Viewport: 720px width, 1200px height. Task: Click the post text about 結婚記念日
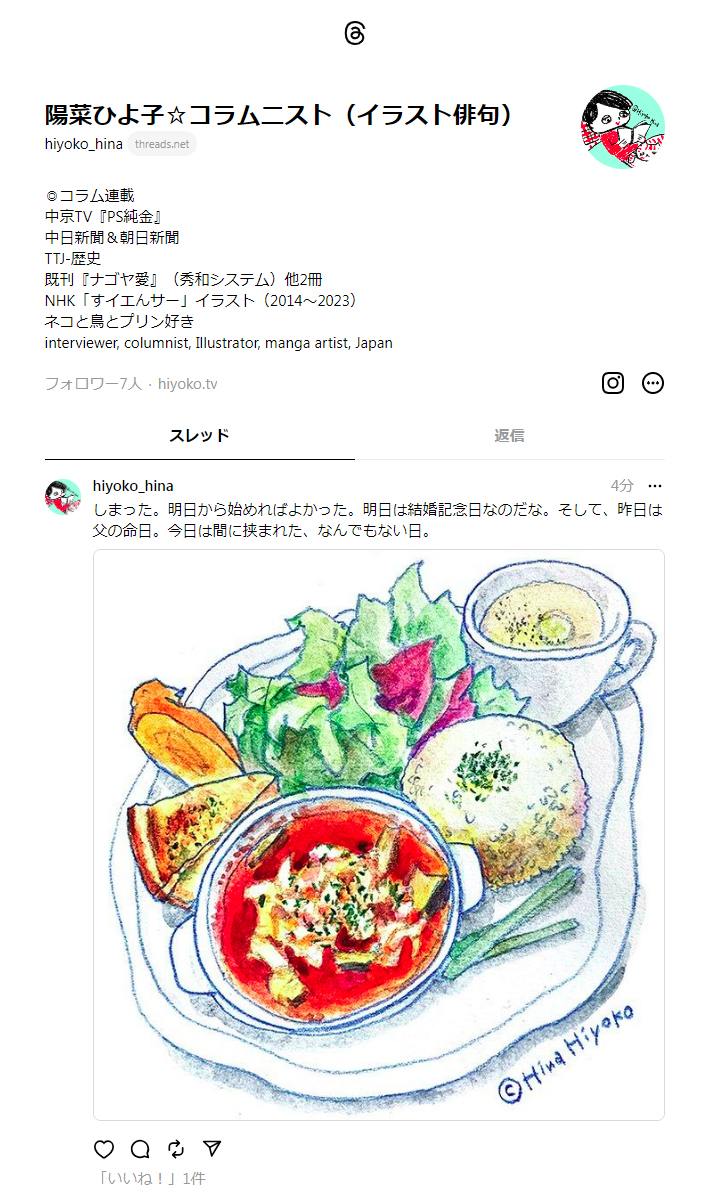point(378,520)
